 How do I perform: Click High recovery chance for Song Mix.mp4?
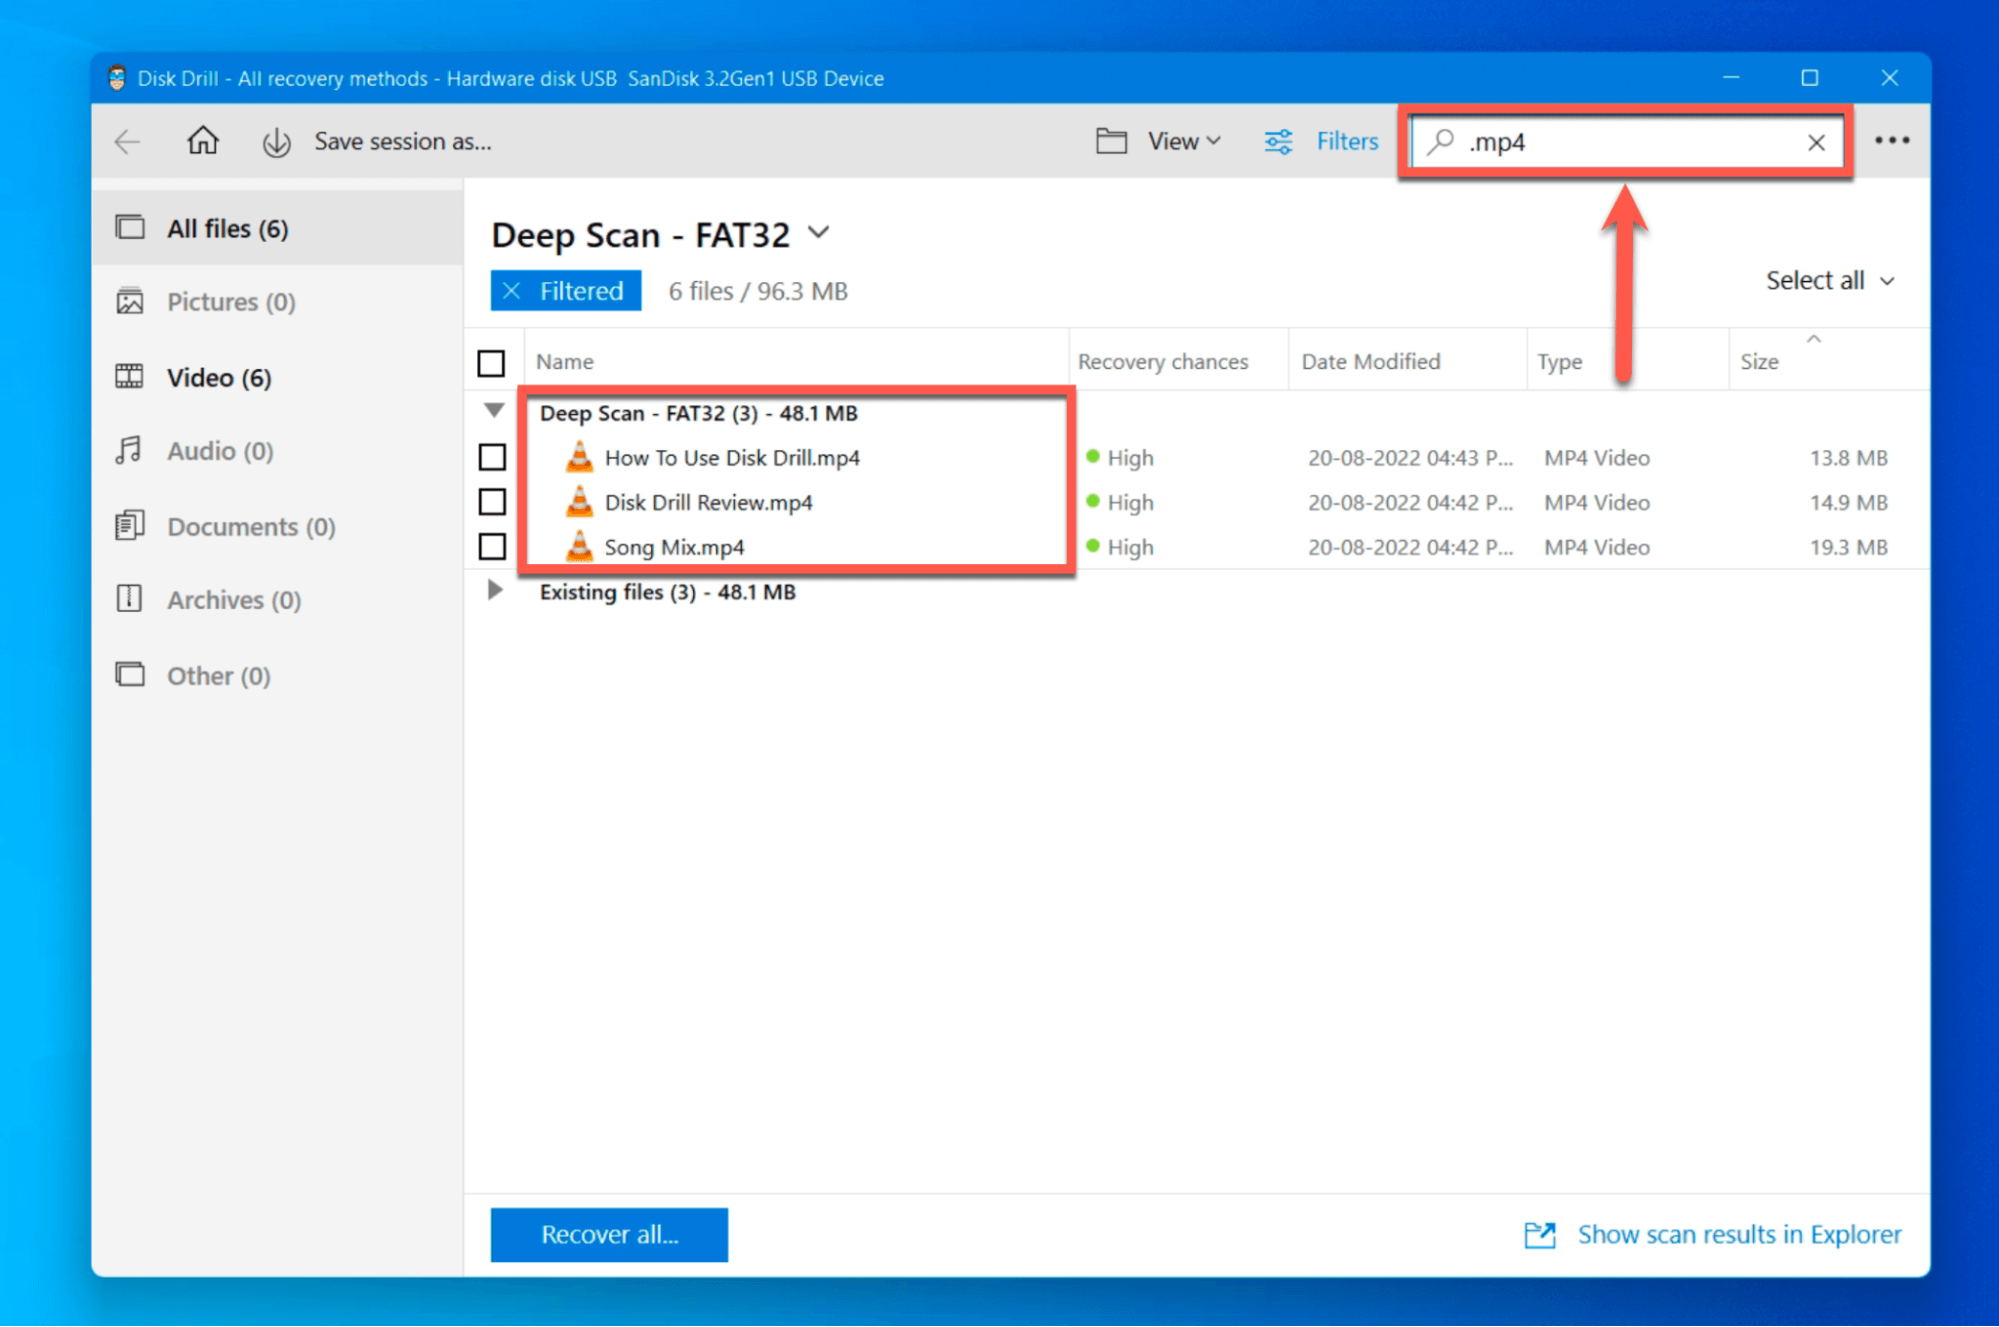(1120, 547)
